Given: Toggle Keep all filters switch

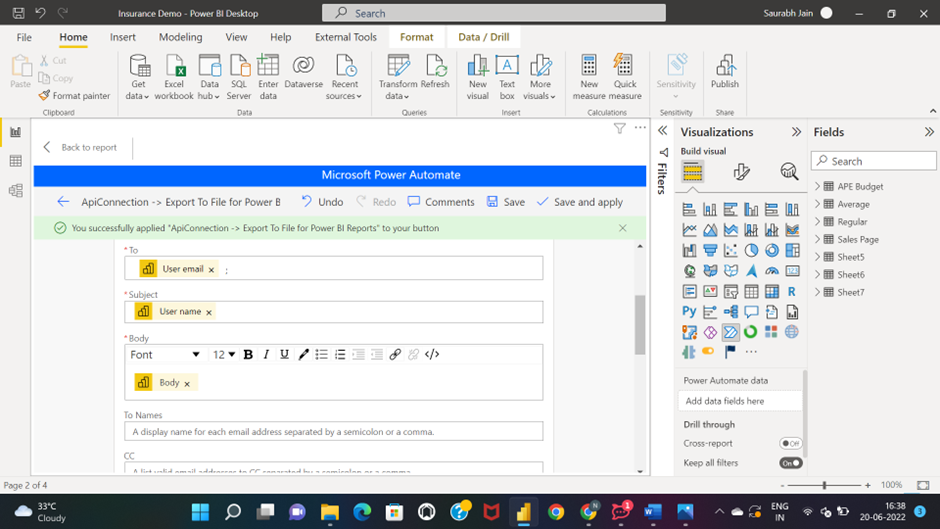Looking at the screenshot, I should tap(790, 462).
